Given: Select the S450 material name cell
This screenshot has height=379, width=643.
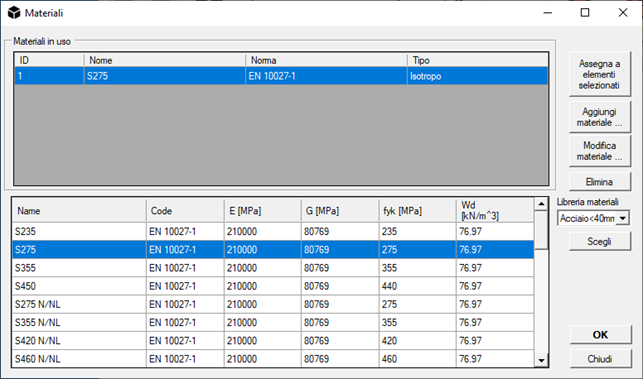Looking at the screenshot, I should (x=79, y=286).
